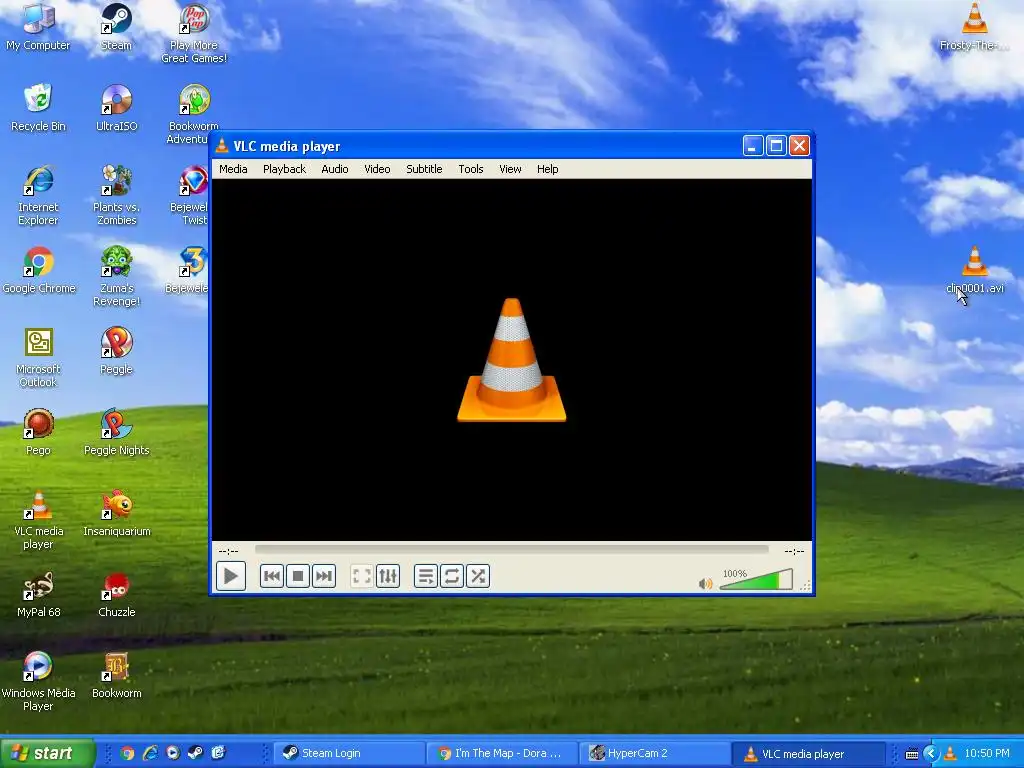Switch to the Steam Login taskbar window
Screen dimensions: 1024x768
coord(349,753)
